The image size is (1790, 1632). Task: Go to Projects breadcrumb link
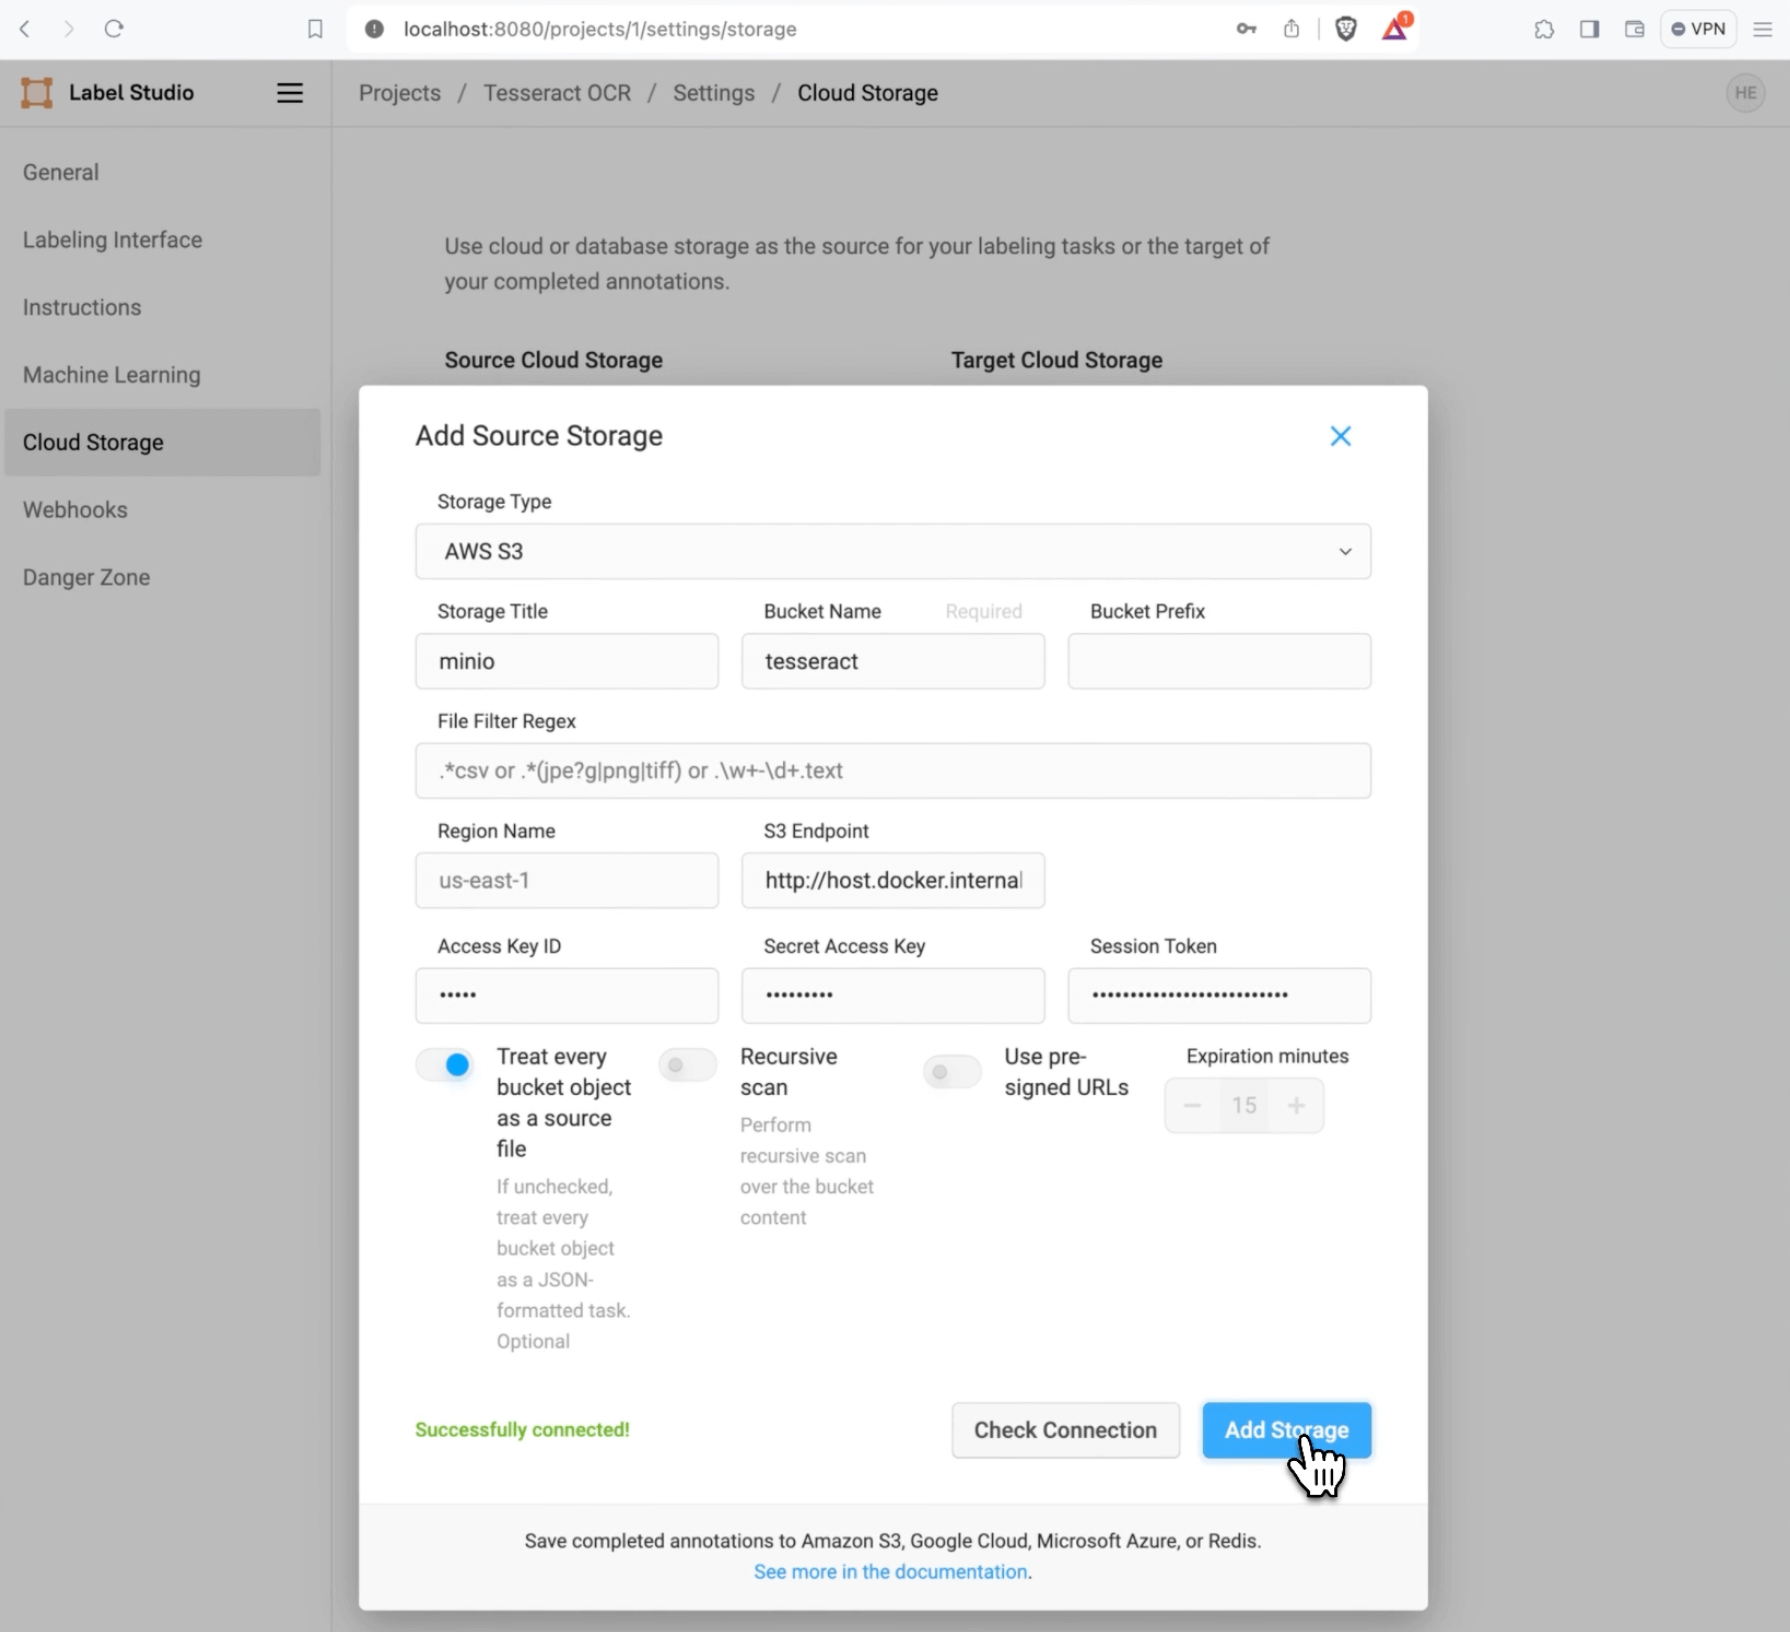400,93
